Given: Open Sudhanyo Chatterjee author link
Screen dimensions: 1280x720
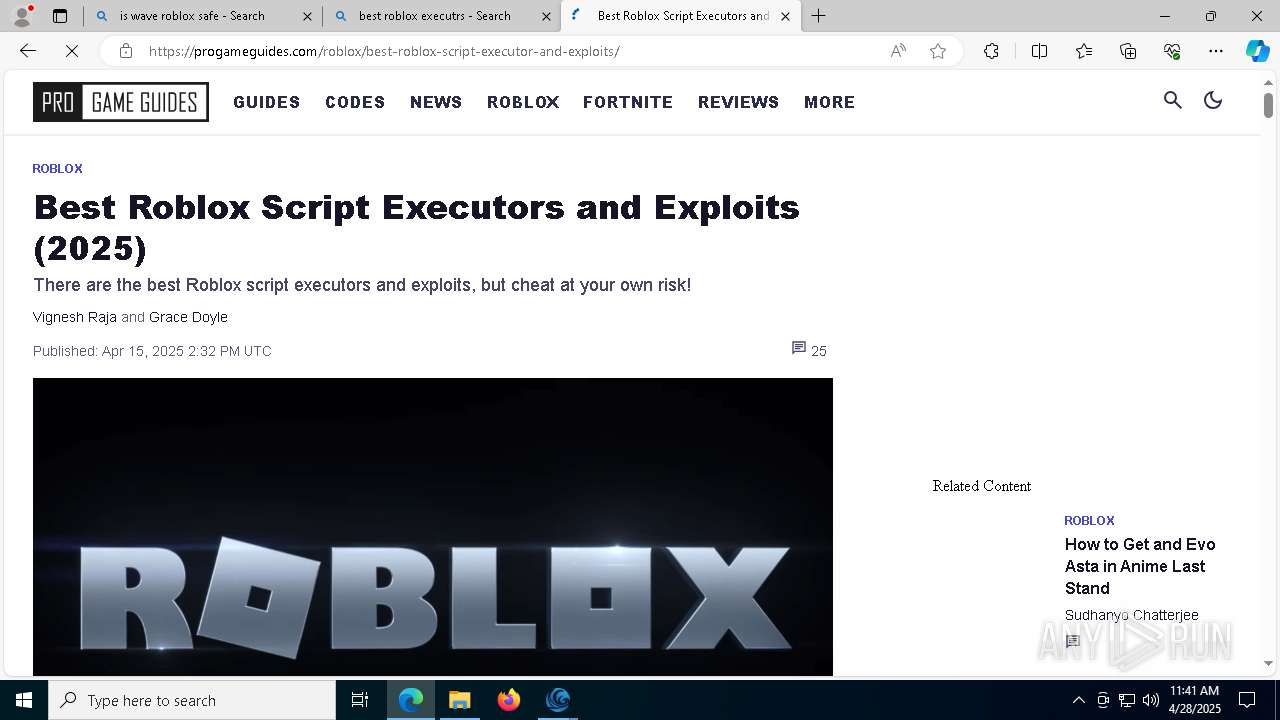Looking at the screenshot, I should [1131, 615].
